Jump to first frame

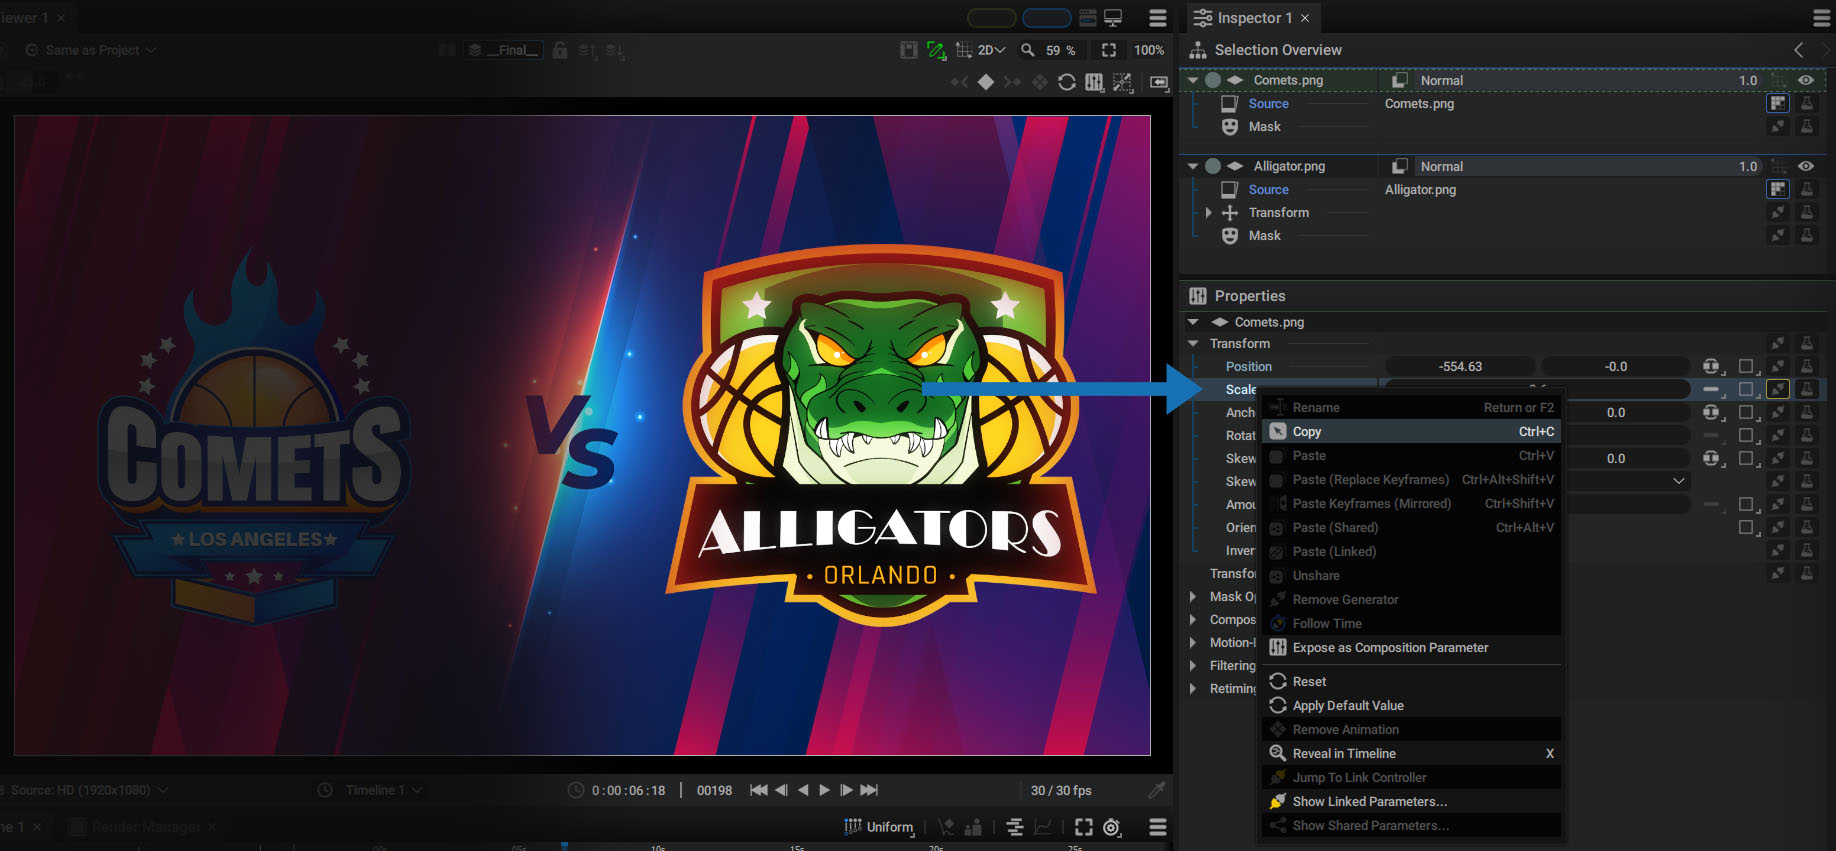(759, 790)
